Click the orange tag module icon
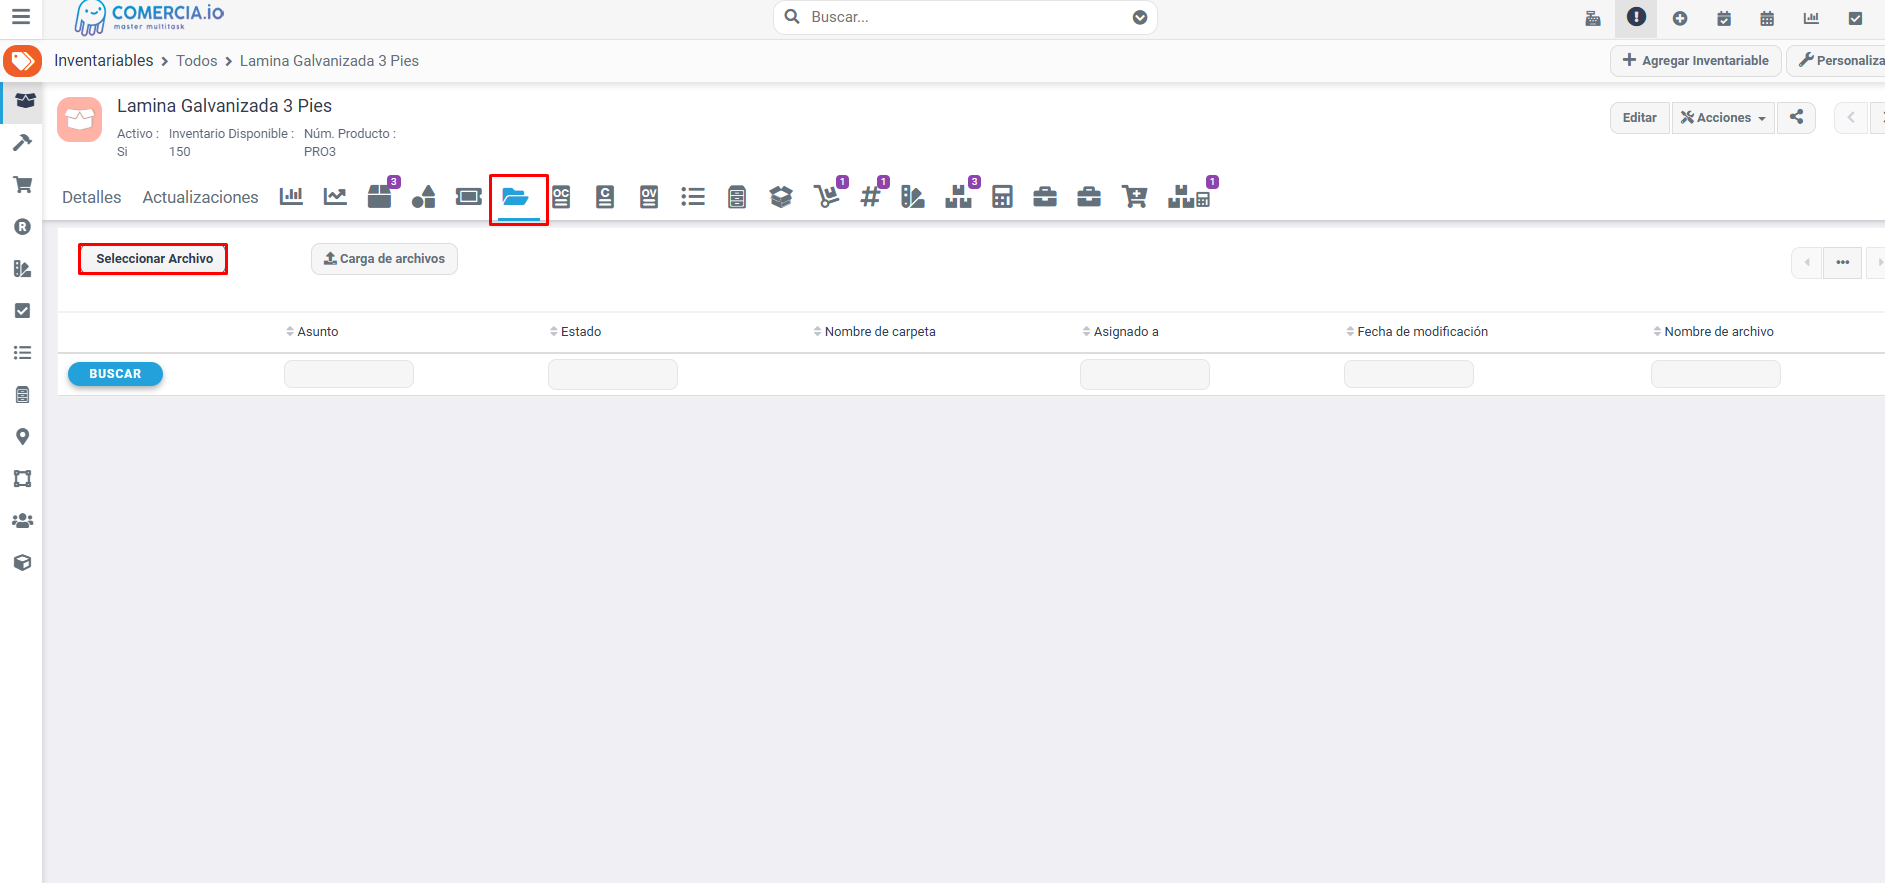Viewport: 1885px width, 883px height. point(22,61)
